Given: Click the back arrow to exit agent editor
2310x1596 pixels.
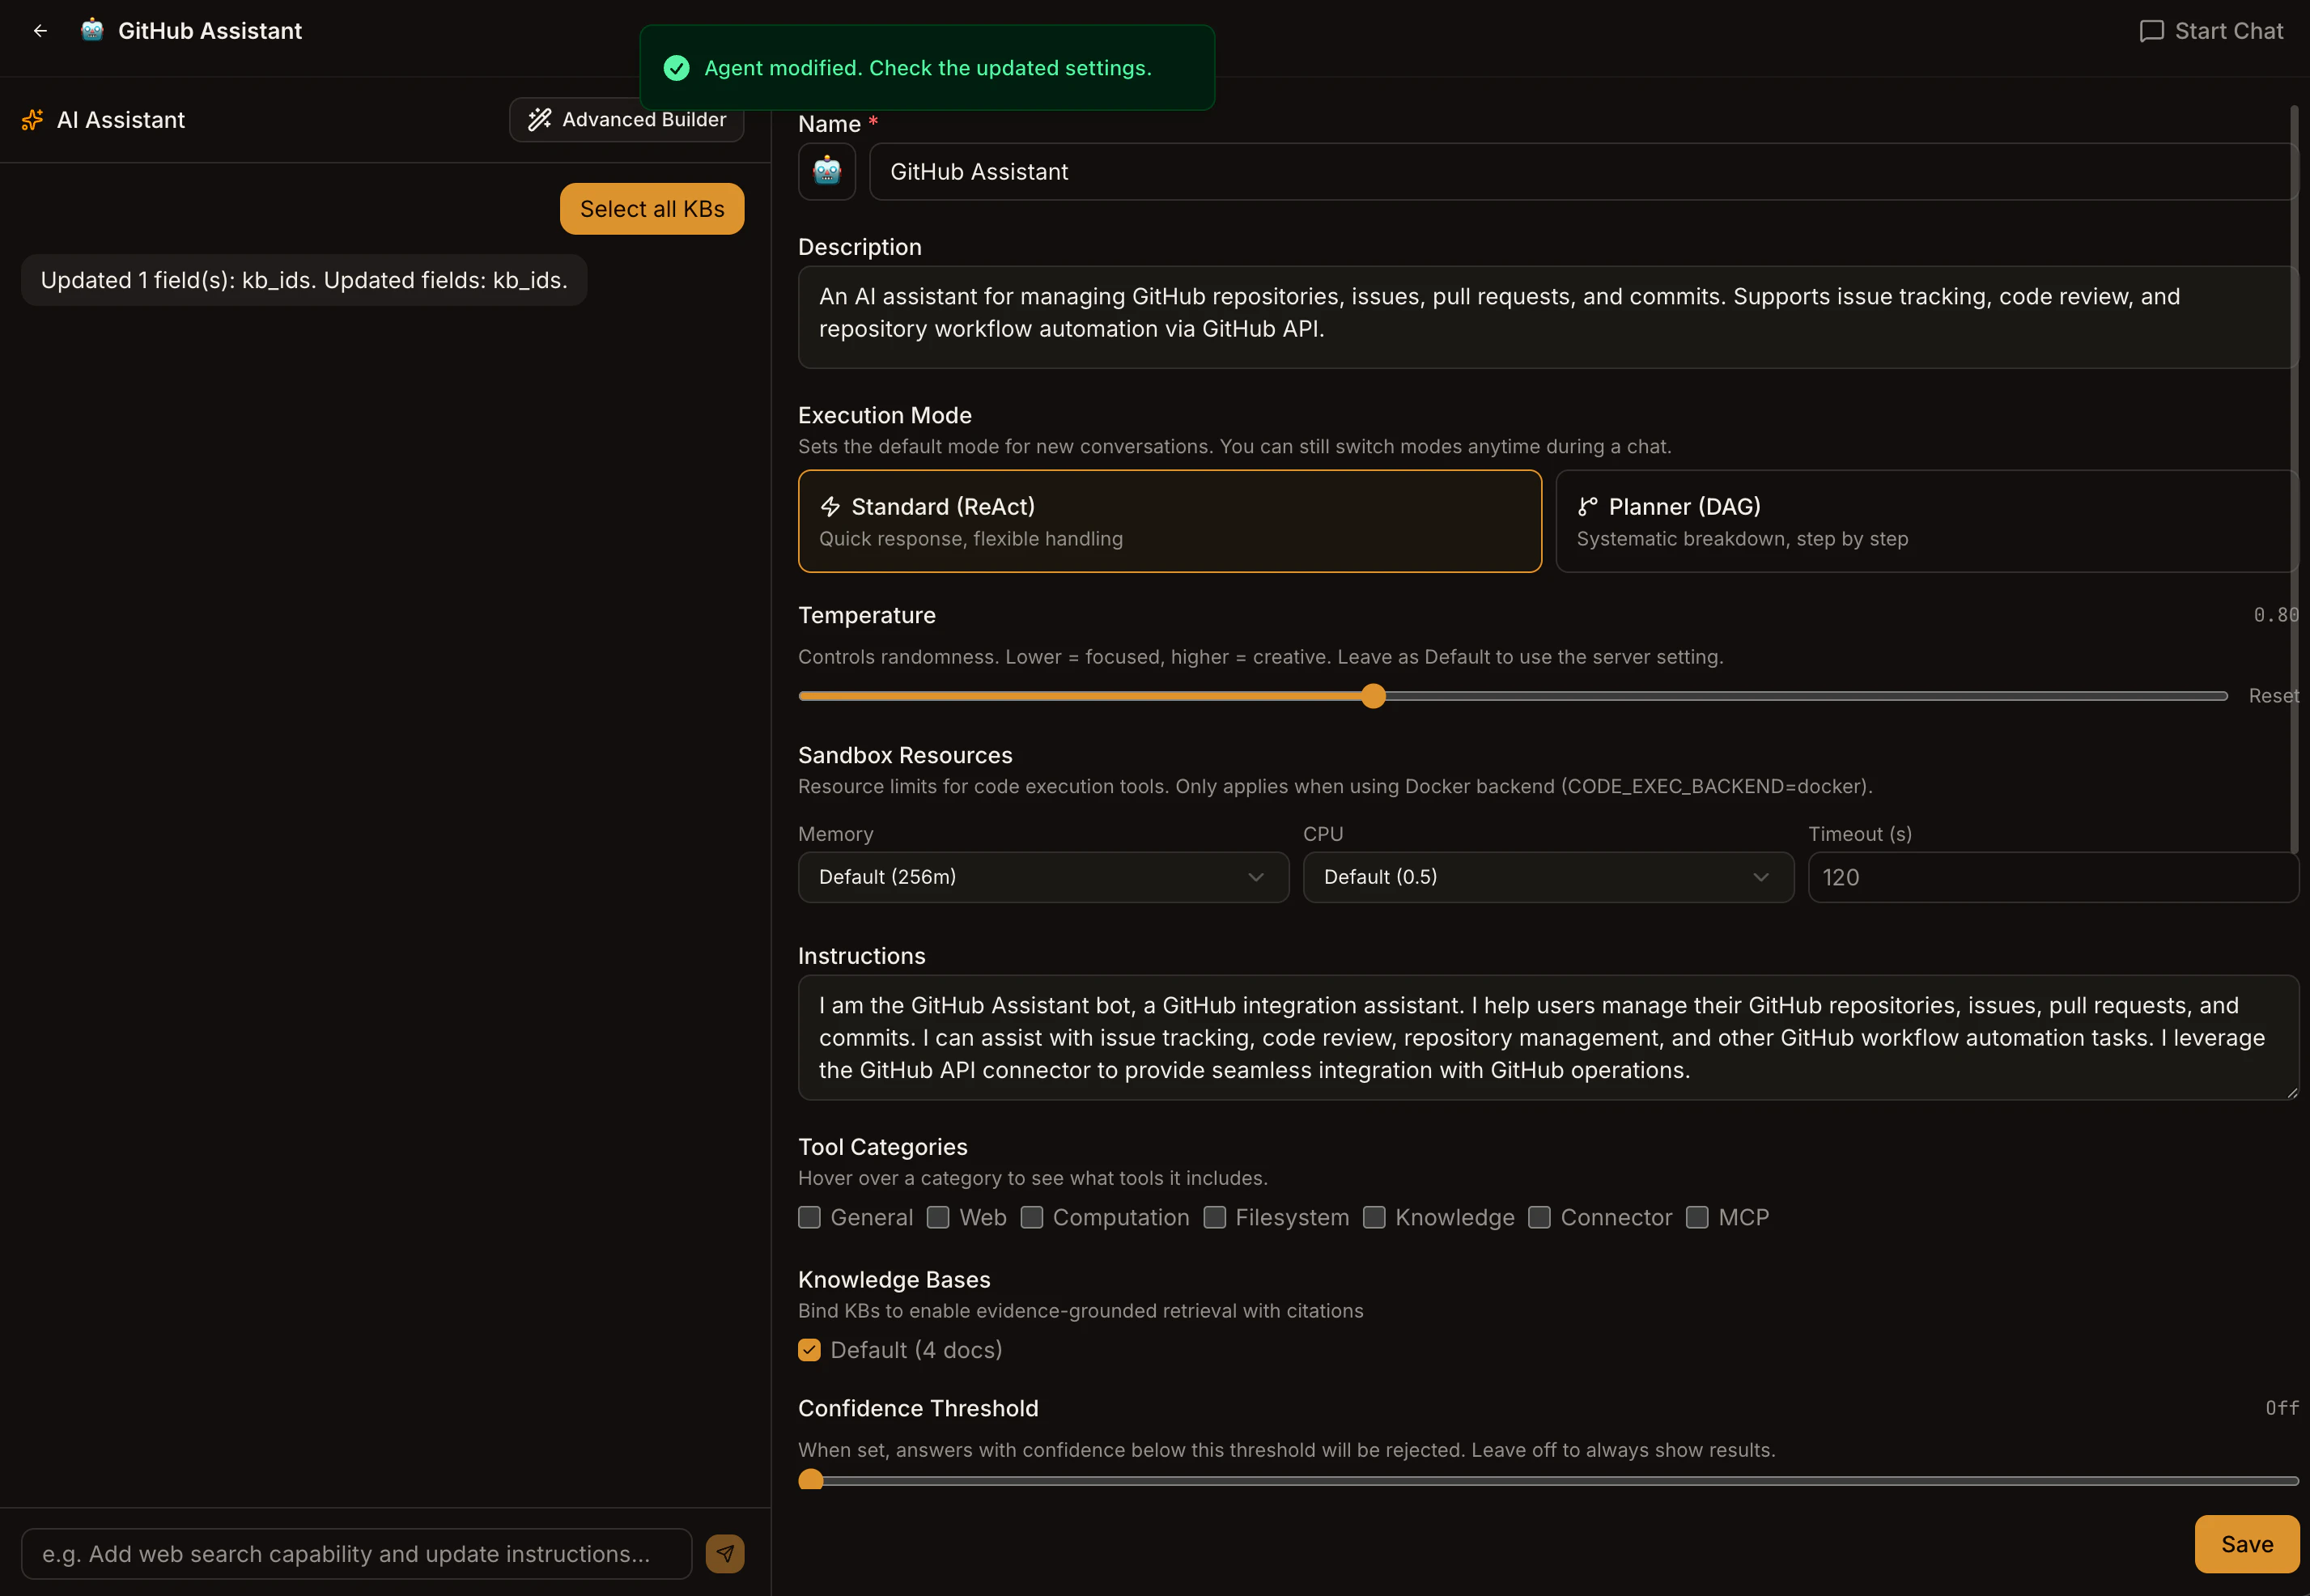Looking at the screenshot, I should [x=40, y=30].
